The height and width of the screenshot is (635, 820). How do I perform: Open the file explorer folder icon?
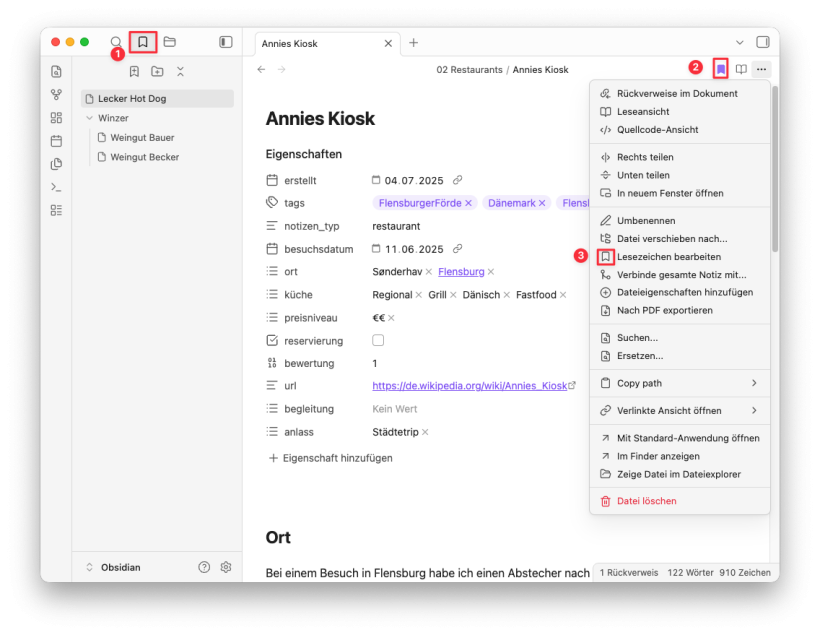click(170, 42)
